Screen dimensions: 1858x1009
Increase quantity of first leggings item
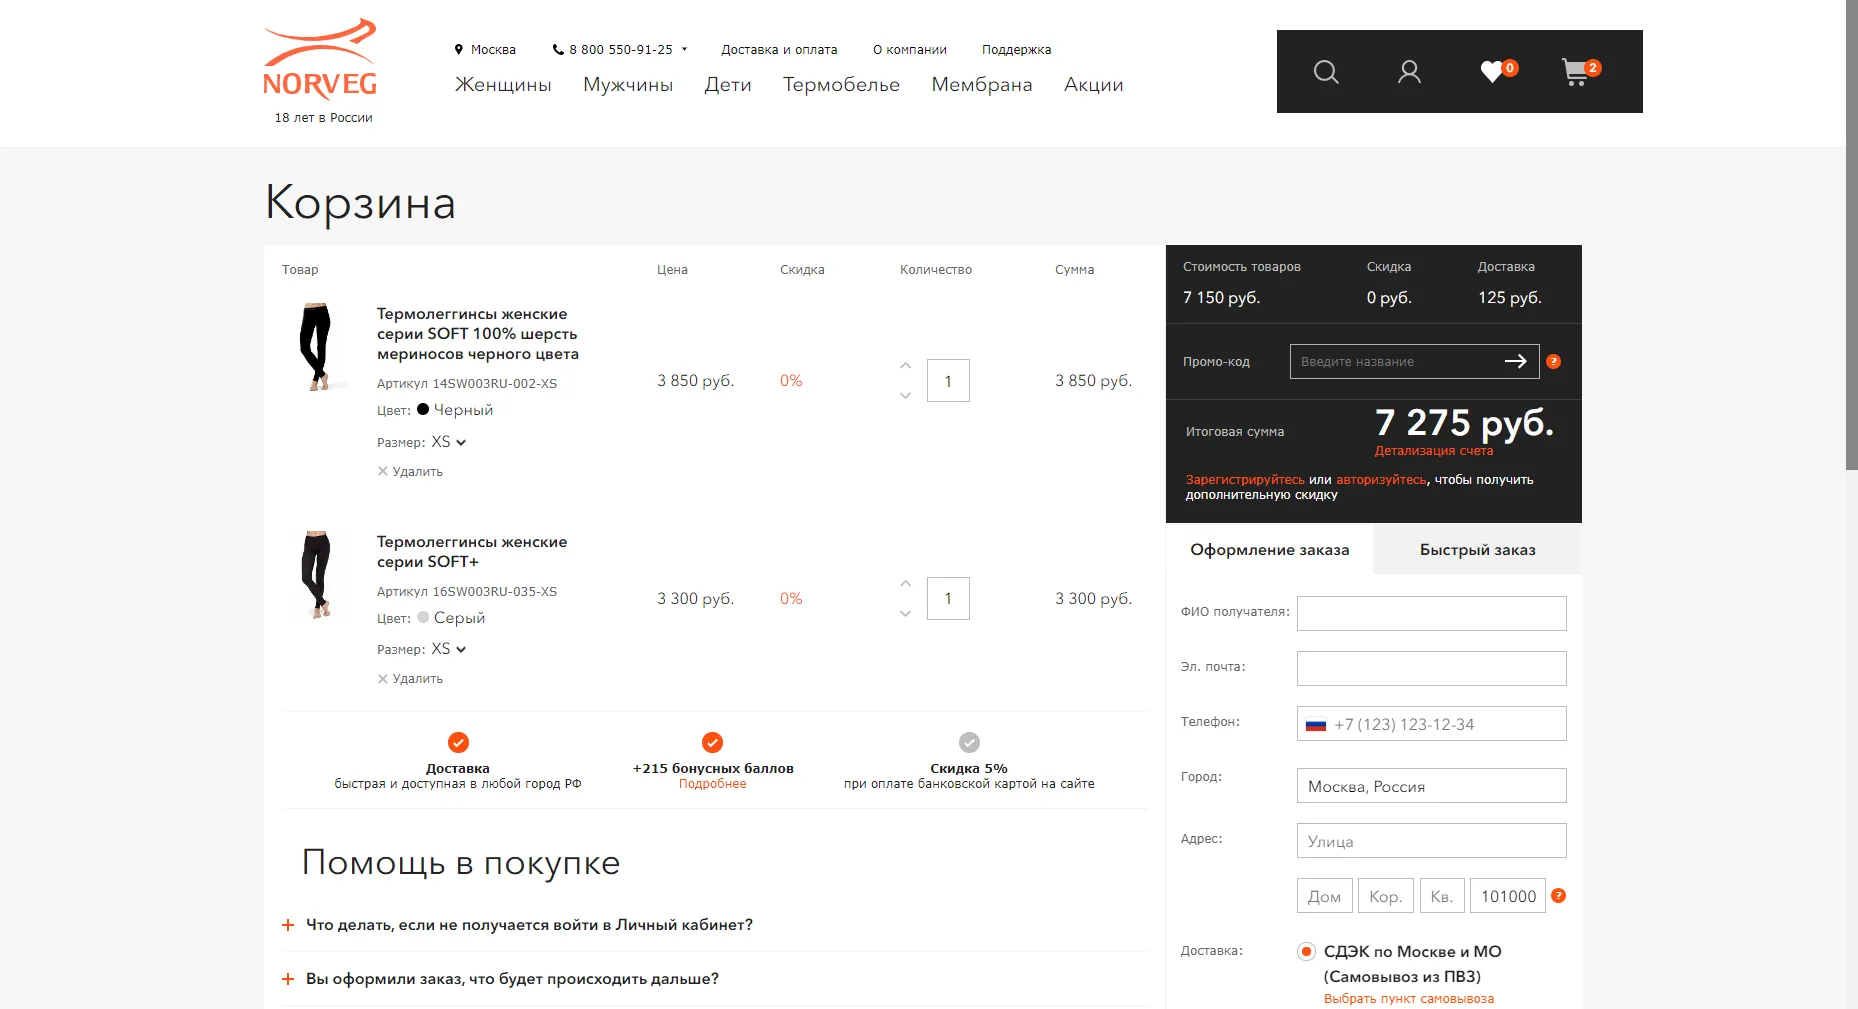[x=905, y=366]
